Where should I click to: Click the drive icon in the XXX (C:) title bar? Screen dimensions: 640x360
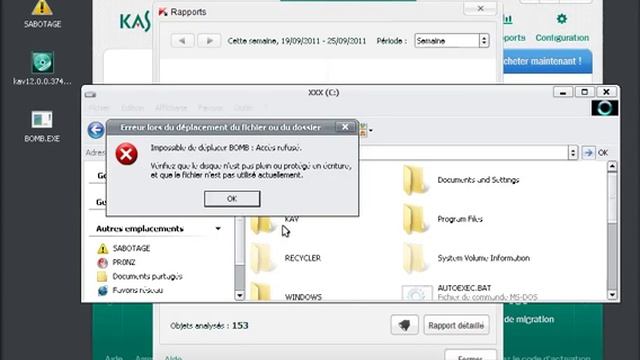coord(90,94)
